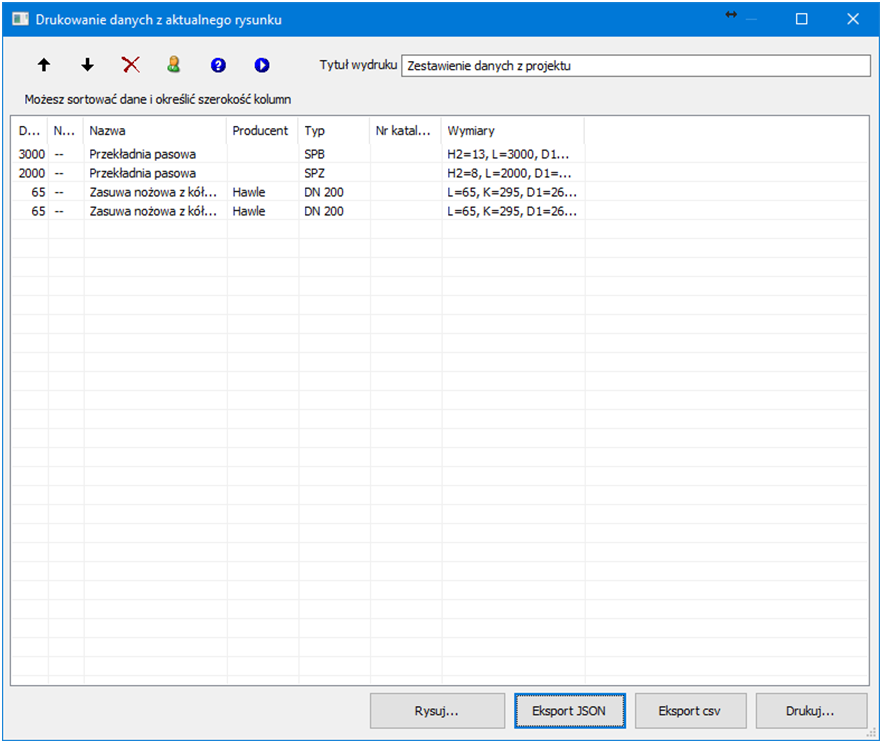Maximize the print data dialog window
Viewport: 882px width, 743px height.
tap(801, 19)
